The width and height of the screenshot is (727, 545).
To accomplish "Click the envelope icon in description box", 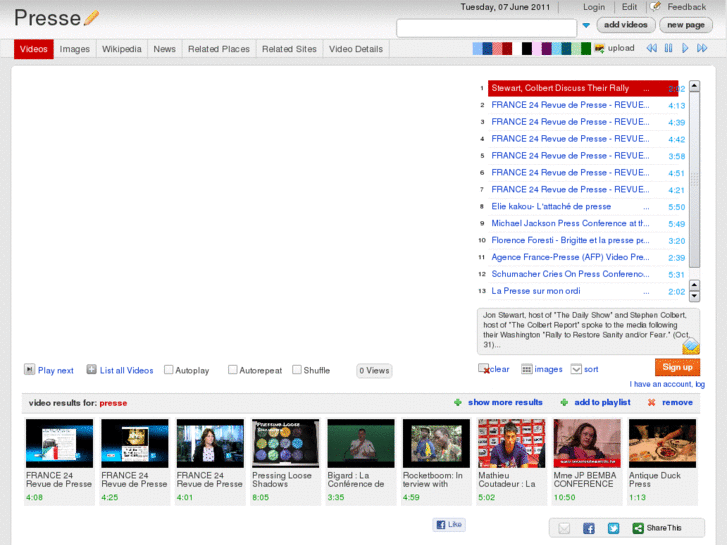I will (x=690, y=346).
